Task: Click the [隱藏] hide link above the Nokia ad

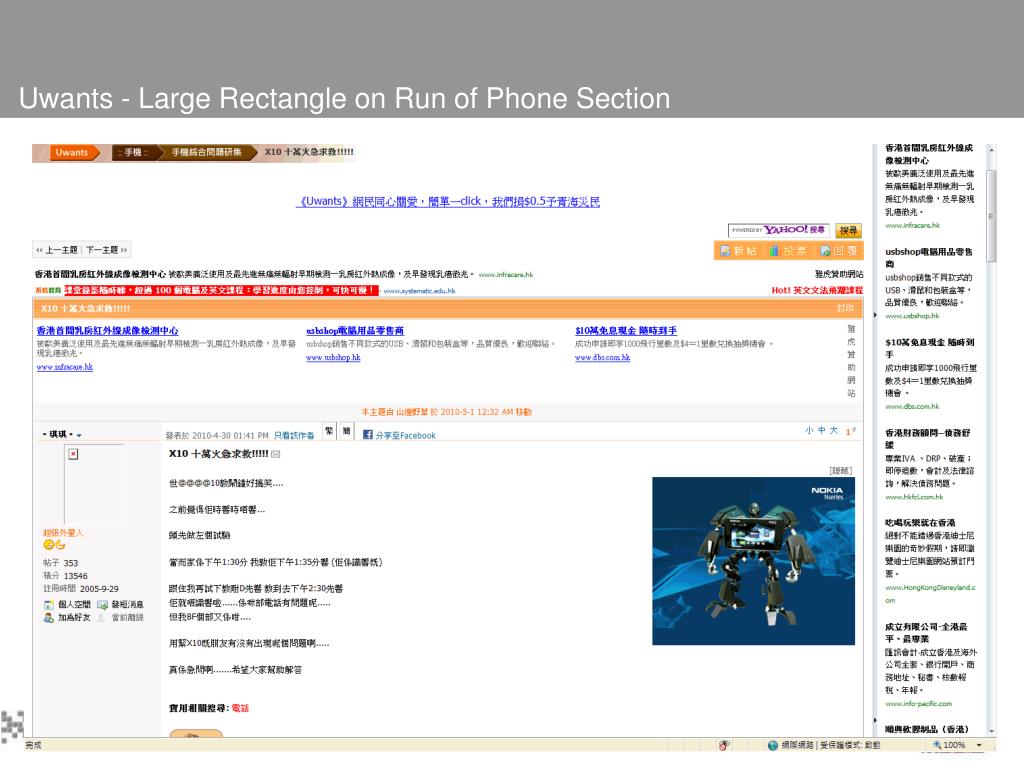Action: point(840,470)
